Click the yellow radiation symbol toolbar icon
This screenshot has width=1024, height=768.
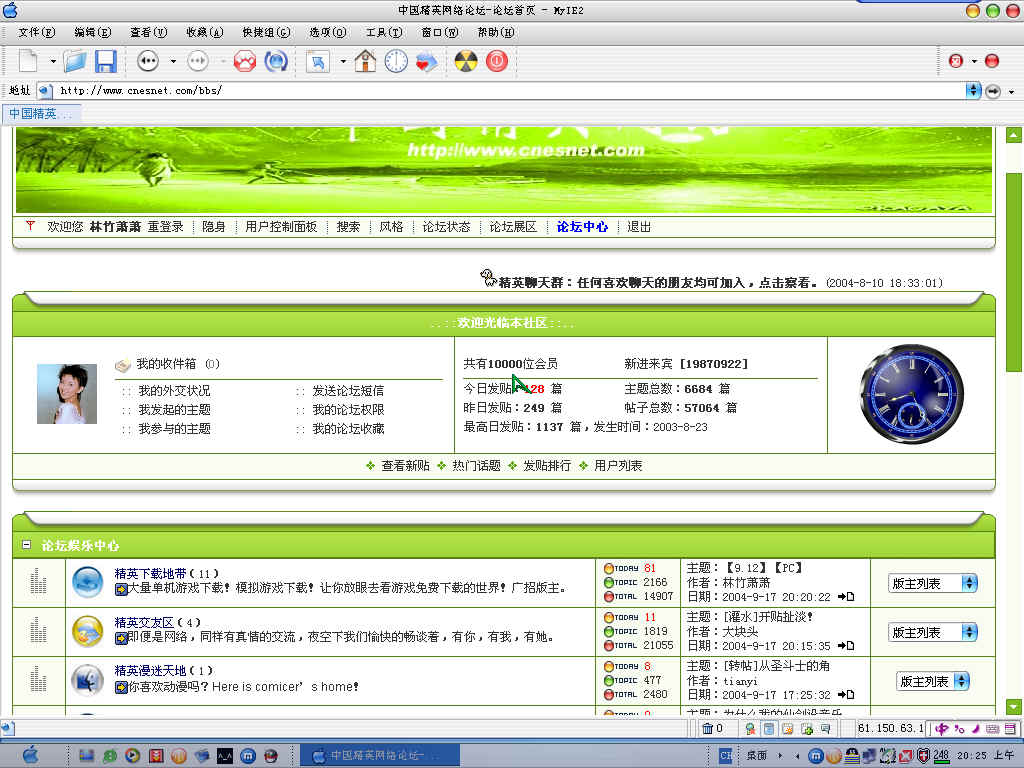(466, 61)
